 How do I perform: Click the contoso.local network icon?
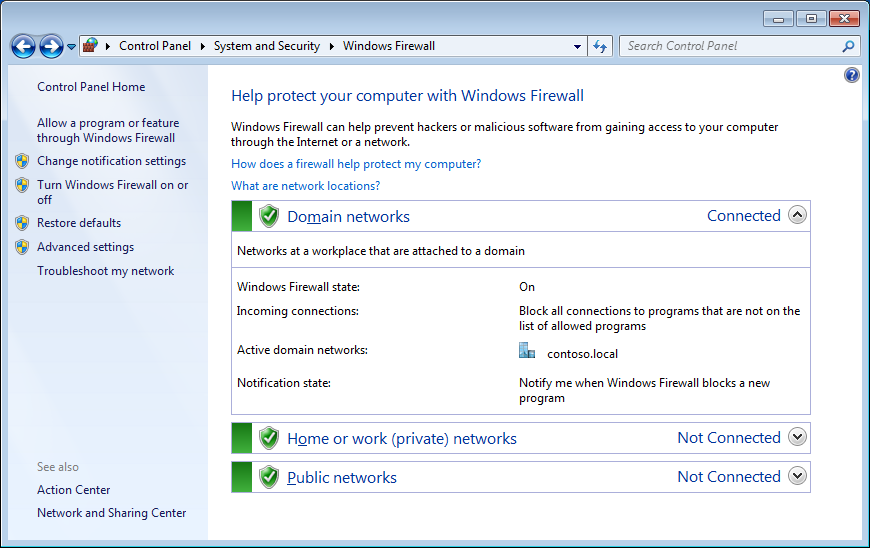tap(527, 351)
